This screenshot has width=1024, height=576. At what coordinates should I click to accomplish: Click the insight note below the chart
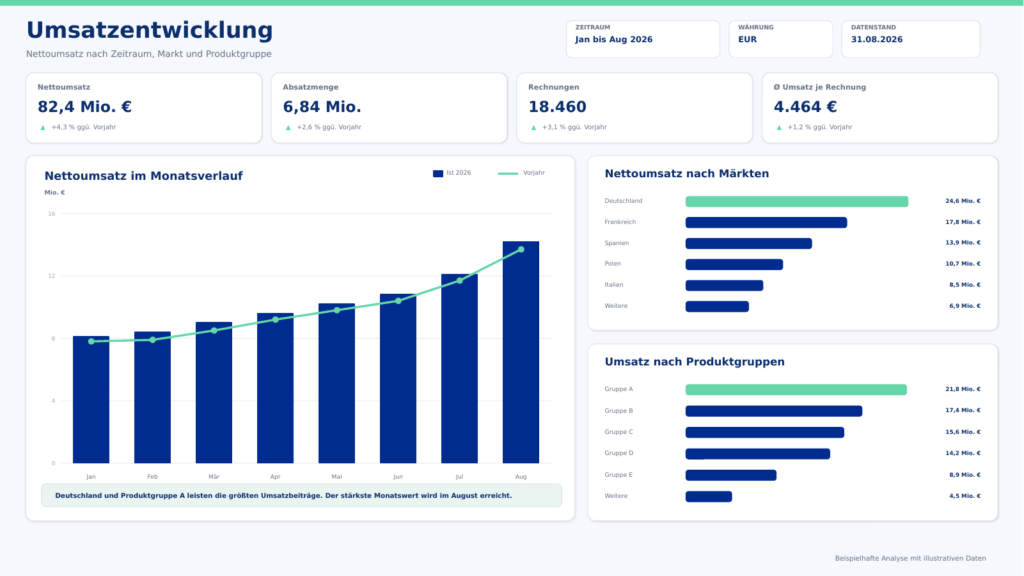pyautogui.click(x=301, y=496)
